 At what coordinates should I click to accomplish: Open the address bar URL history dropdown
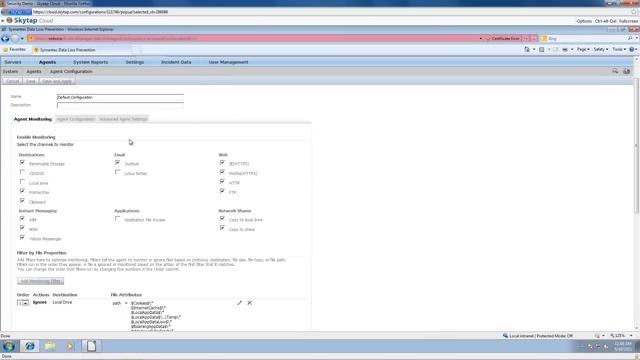(480, 38)
